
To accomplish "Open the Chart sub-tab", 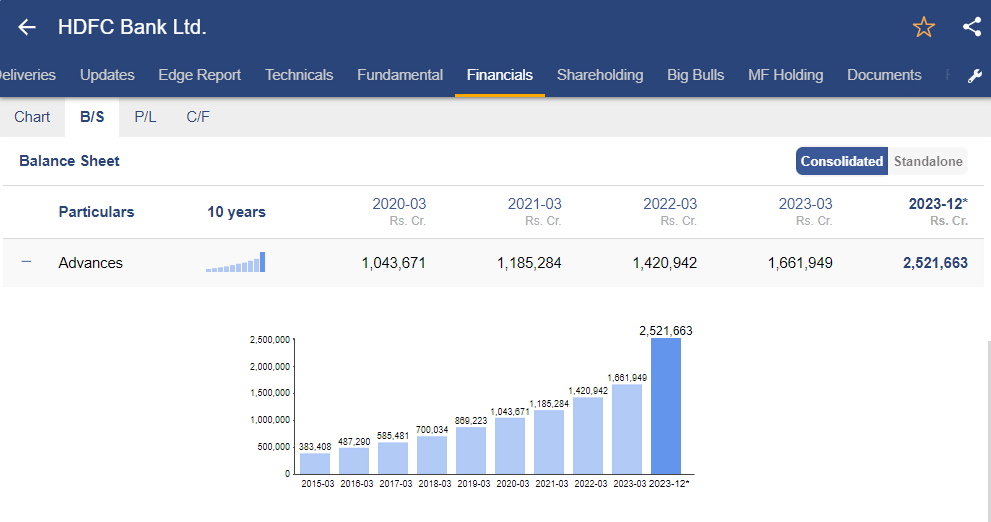I will click(x=32, y=117).
